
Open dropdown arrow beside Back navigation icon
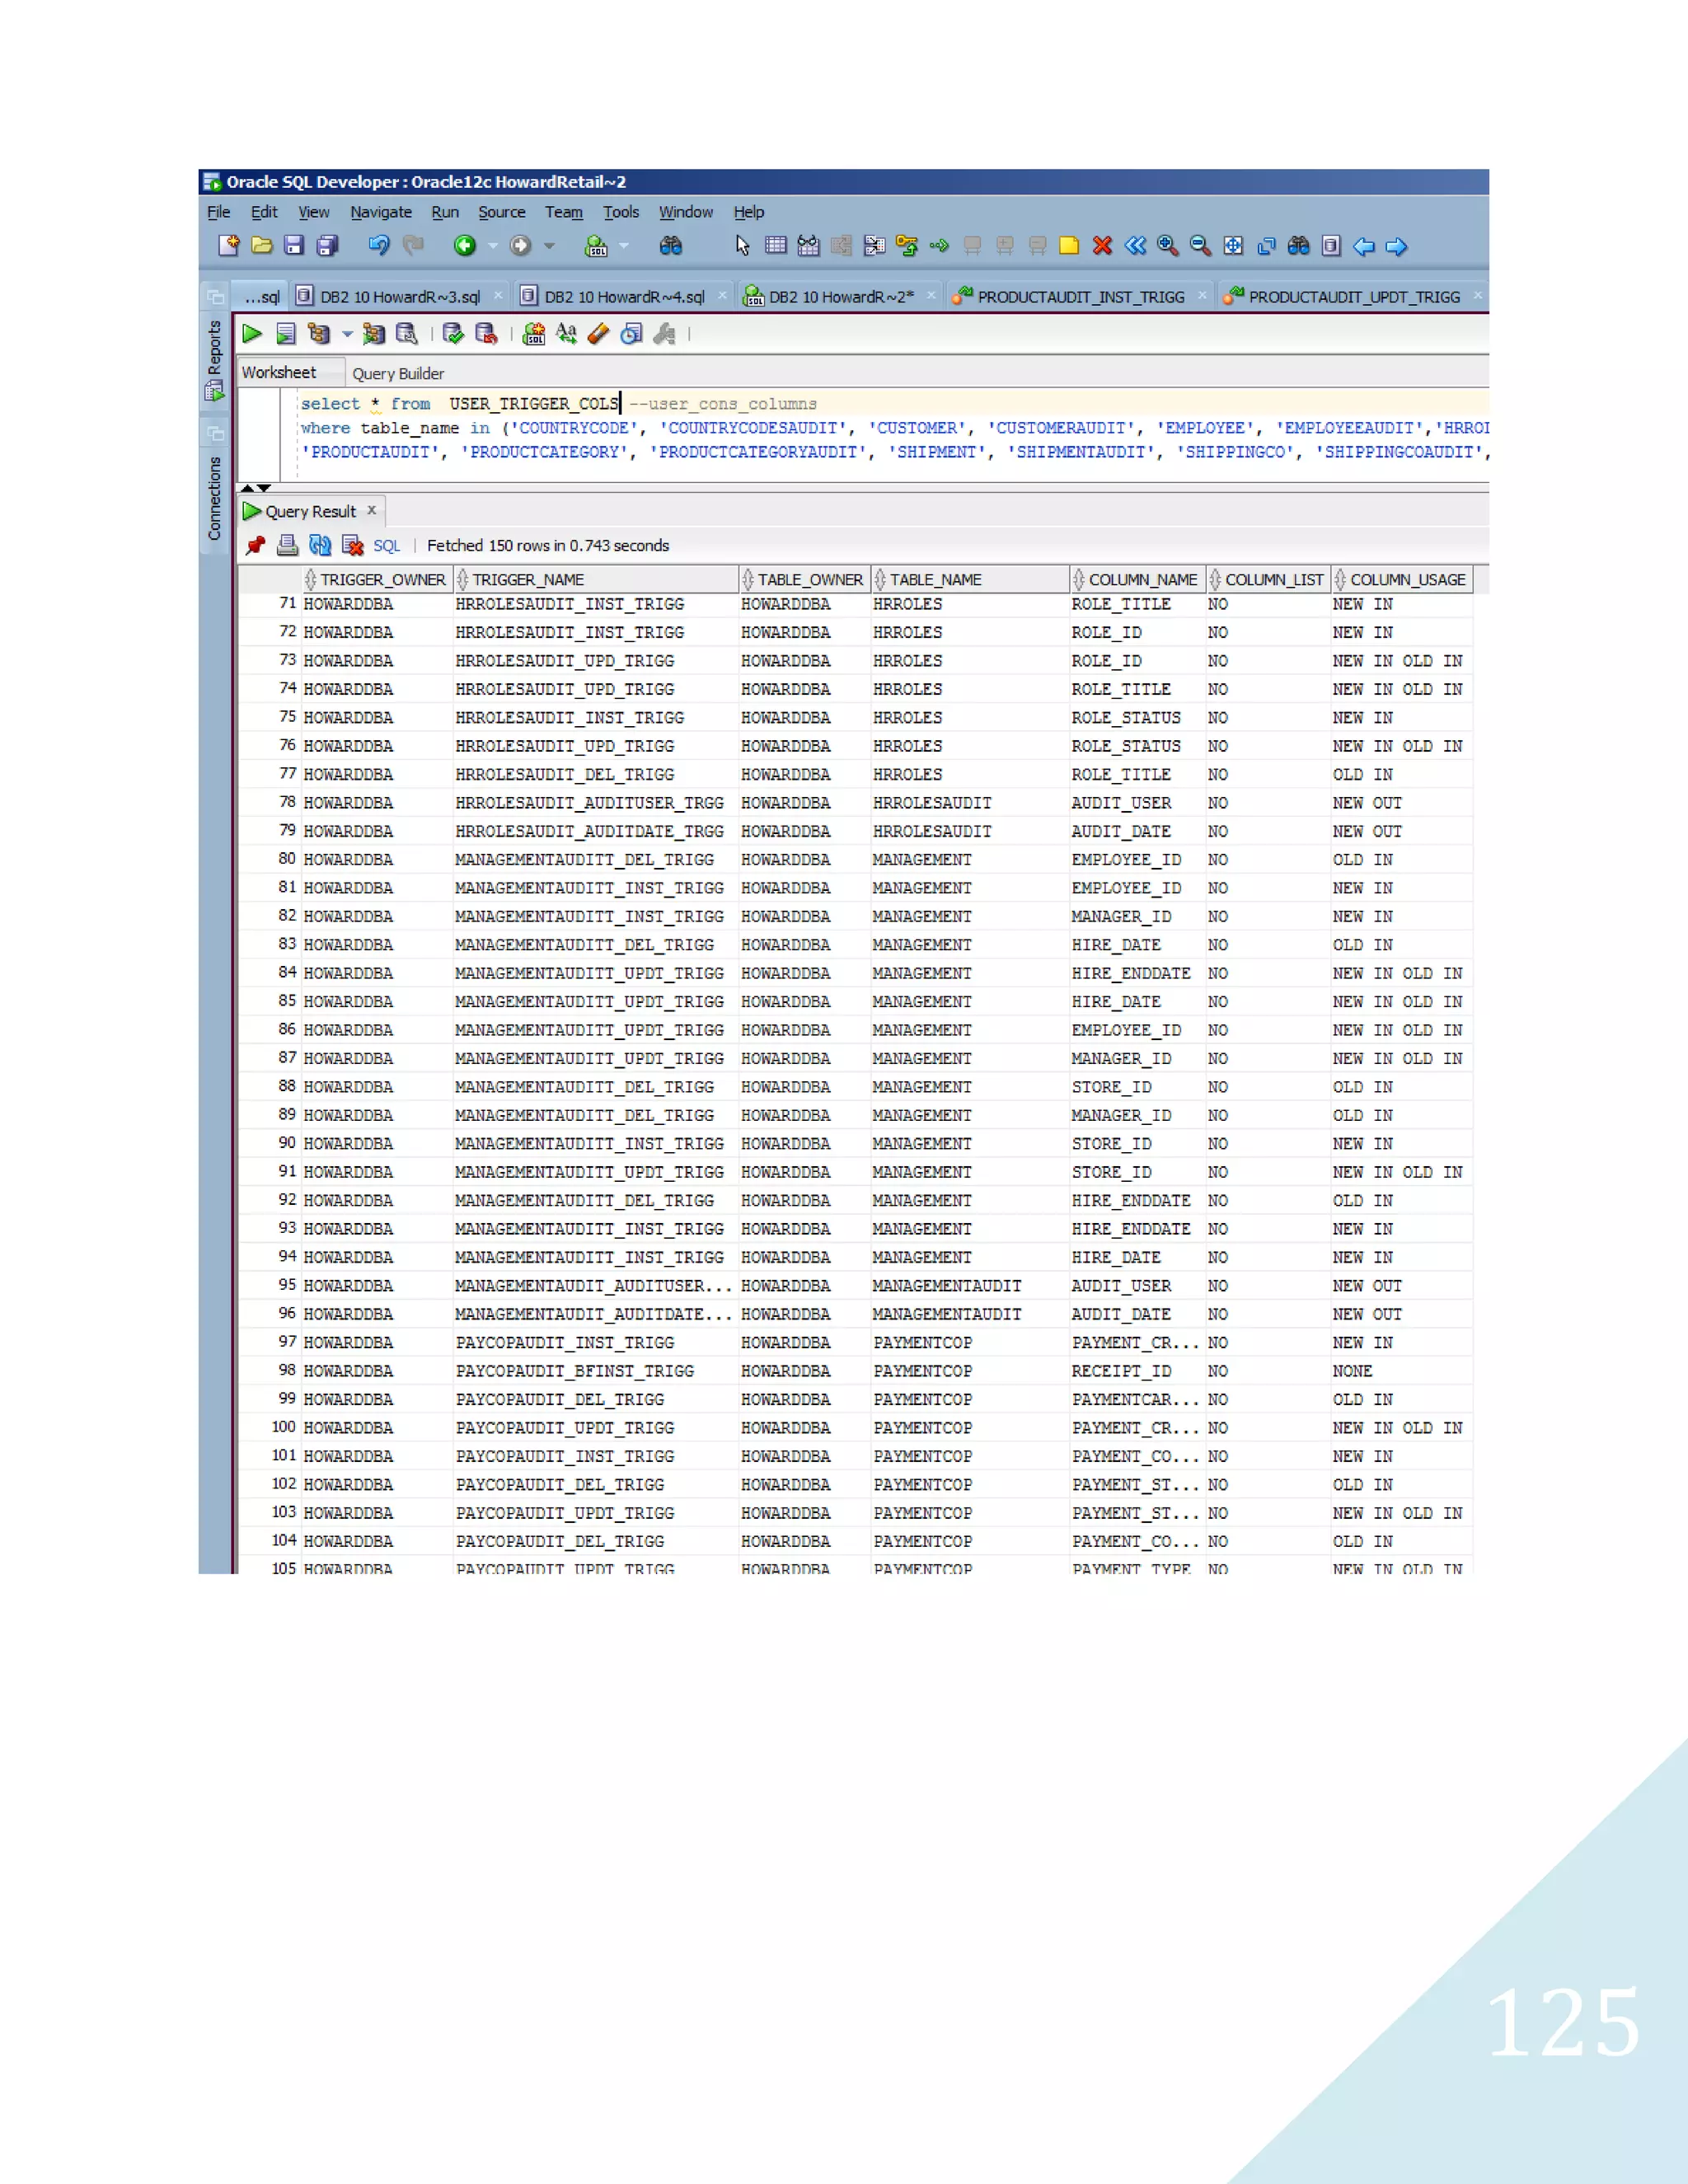click(x=493, y=246)
